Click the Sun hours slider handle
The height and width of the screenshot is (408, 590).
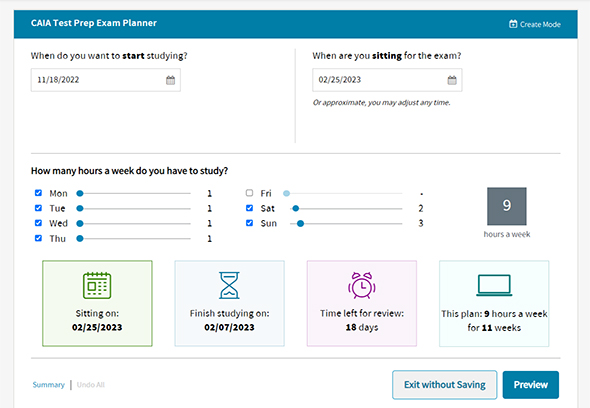[300, 224]
